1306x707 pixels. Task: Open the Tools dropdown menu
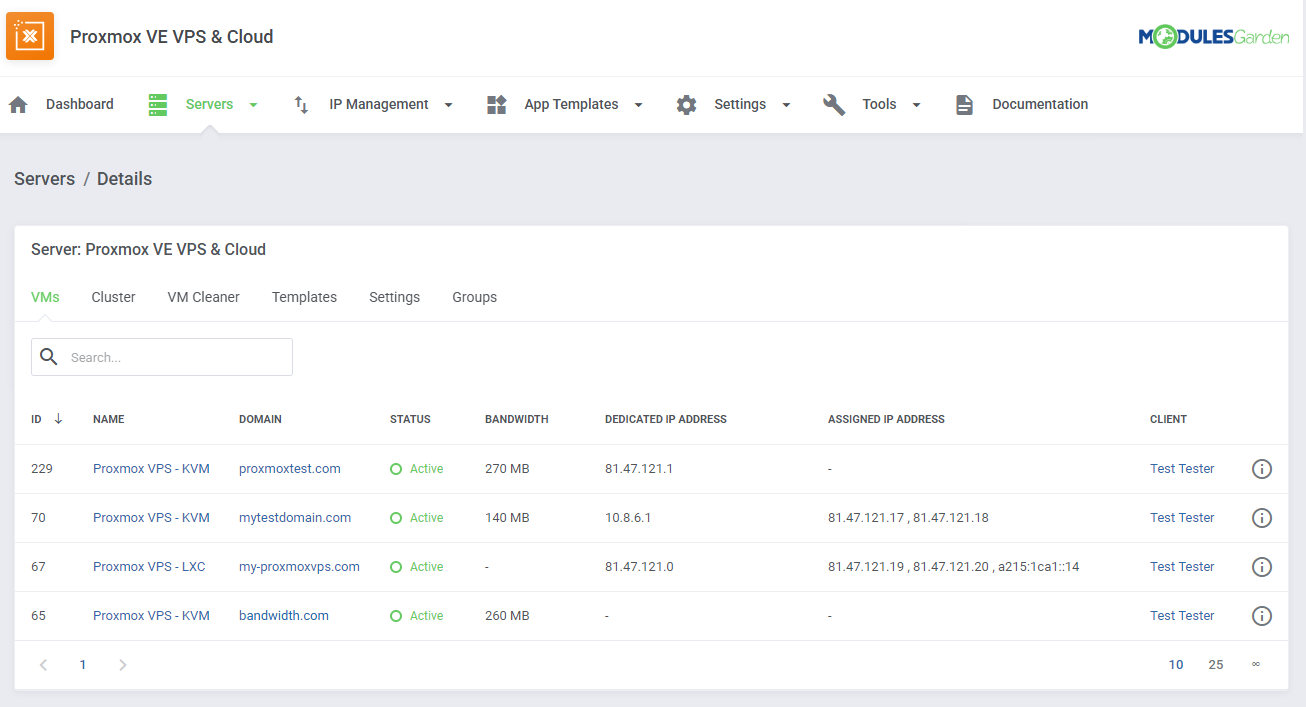pos(916,104)
